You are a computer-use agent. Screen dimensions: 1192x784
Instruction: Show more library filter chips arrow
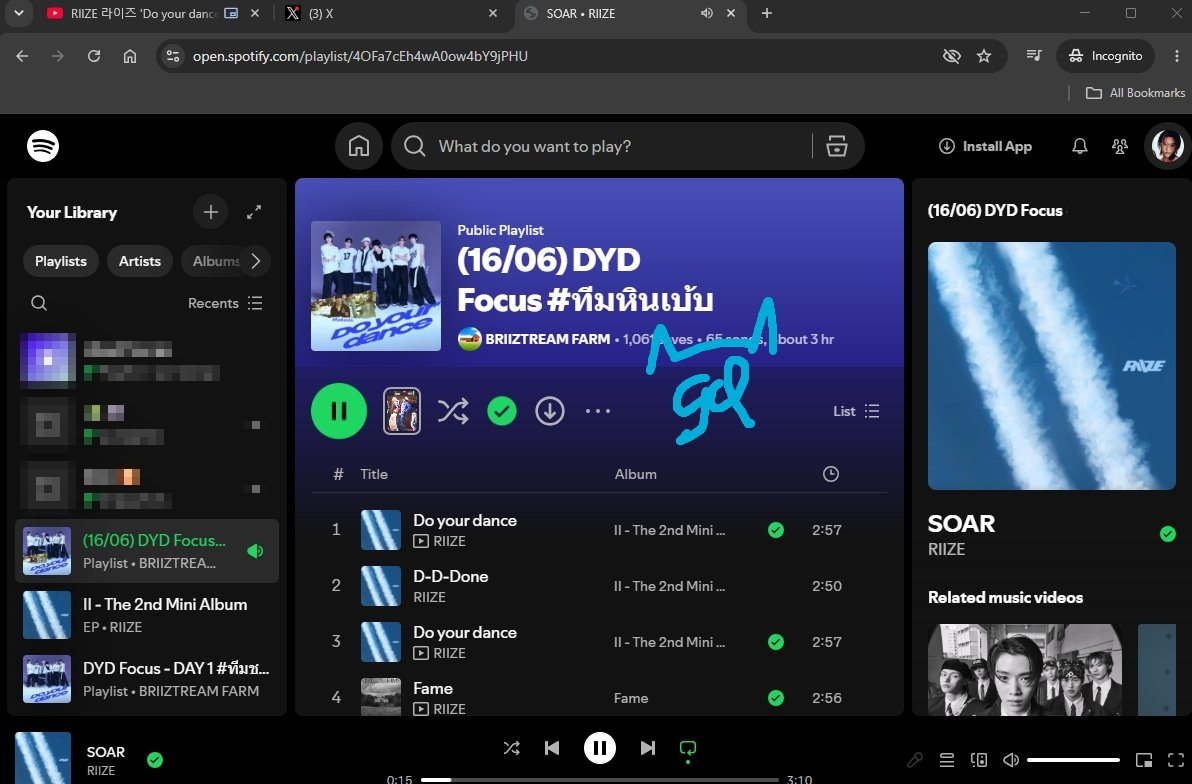[256, 261]
